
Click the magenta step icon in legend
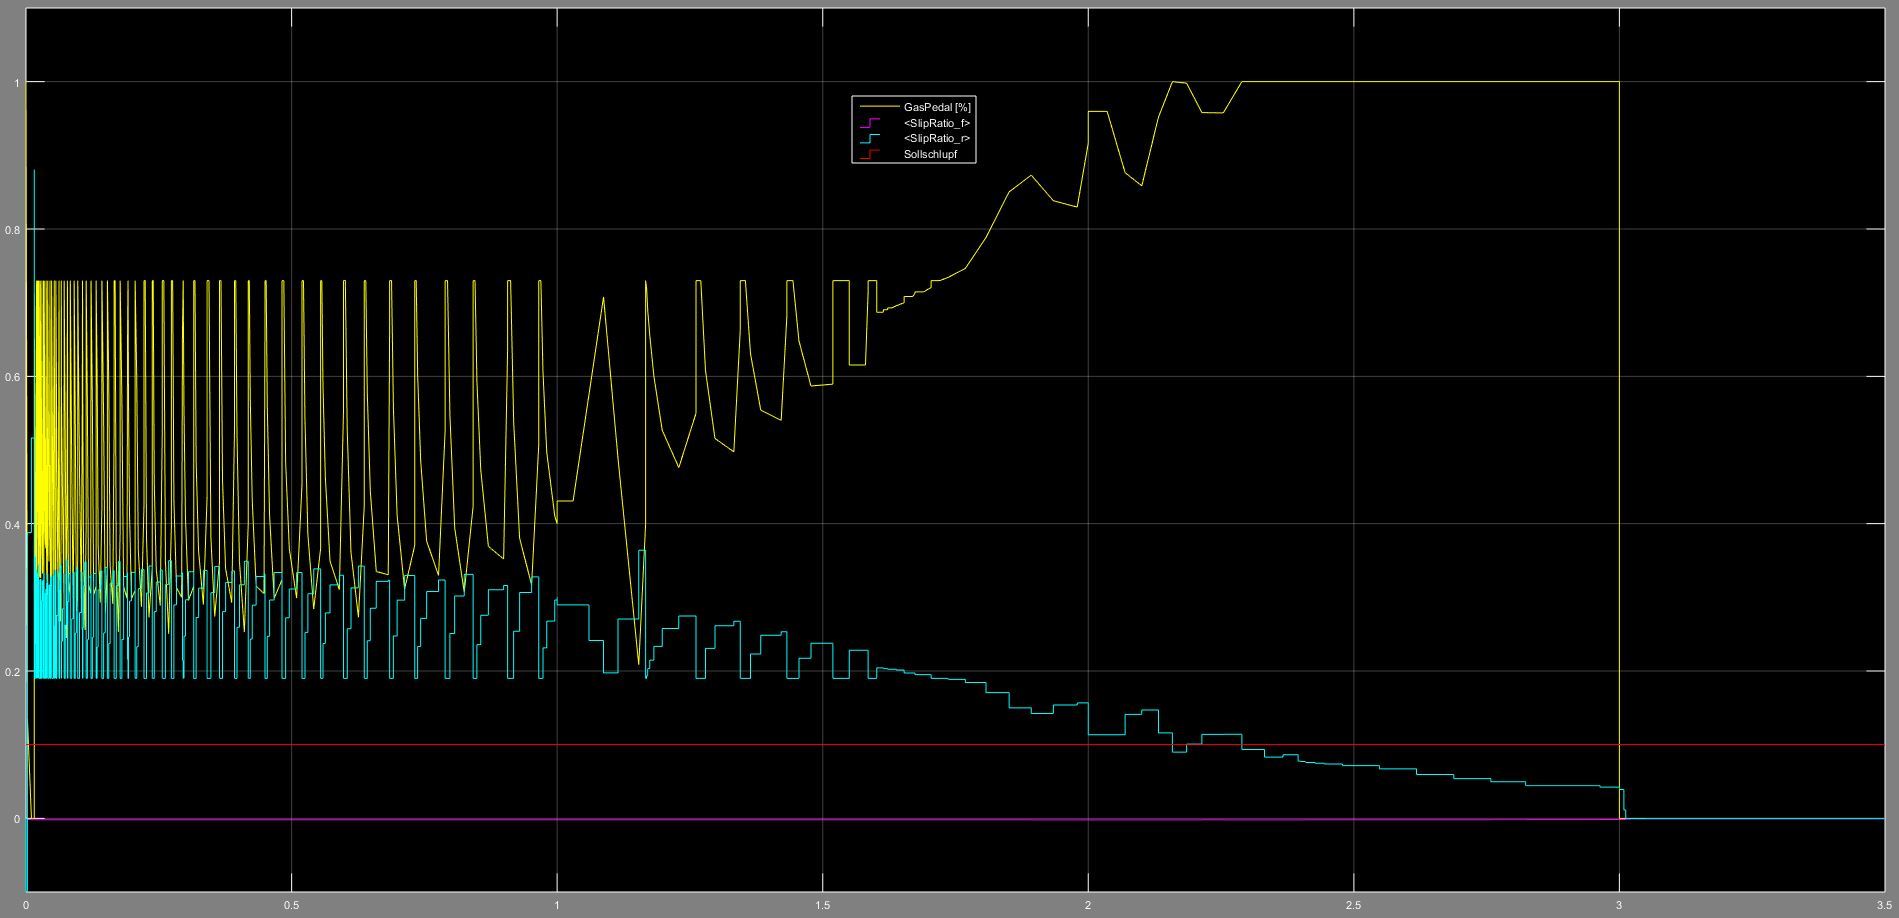click(x=868, y=123)
